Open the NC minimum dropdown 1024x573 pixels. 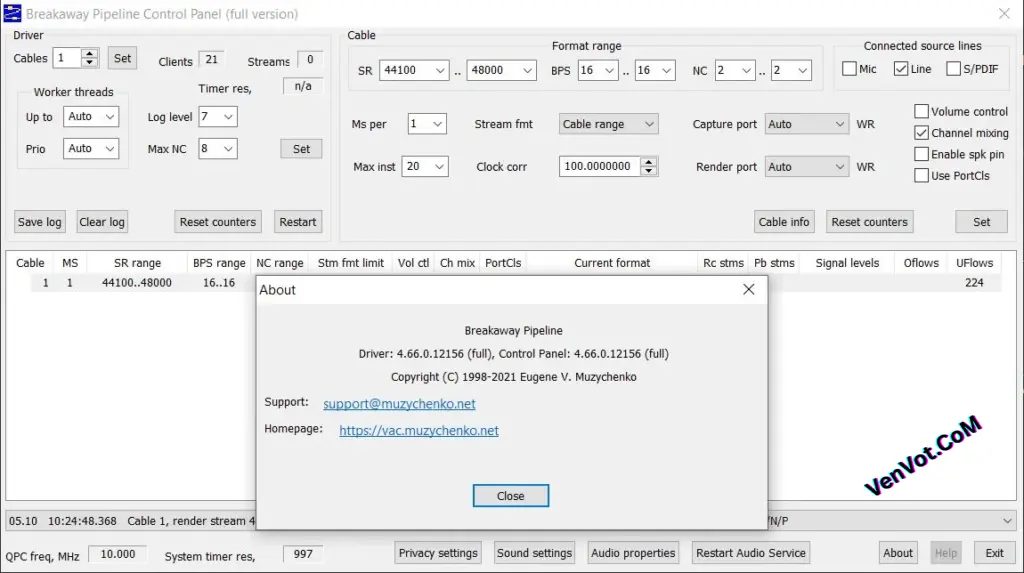point(735,71)
